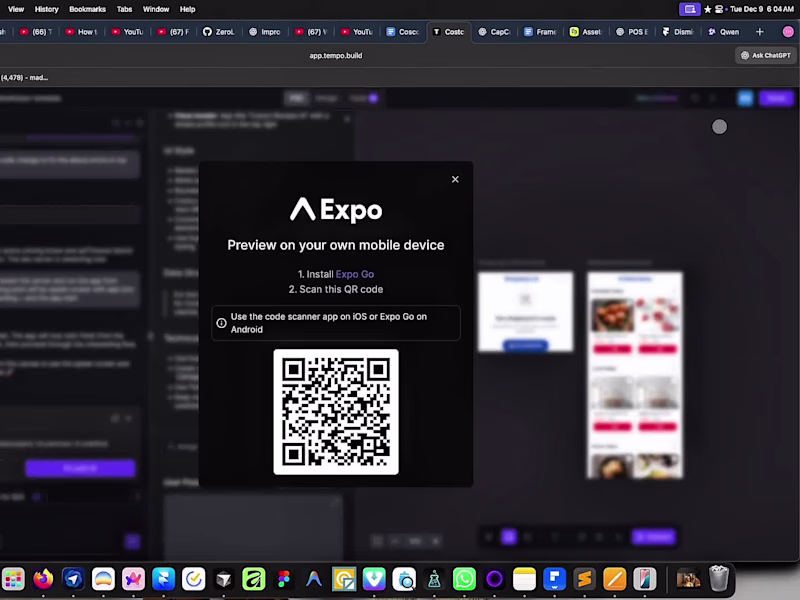Select the food product grid screen preview
This screenshot has height=600, width=800.
(x=635, y=376)
